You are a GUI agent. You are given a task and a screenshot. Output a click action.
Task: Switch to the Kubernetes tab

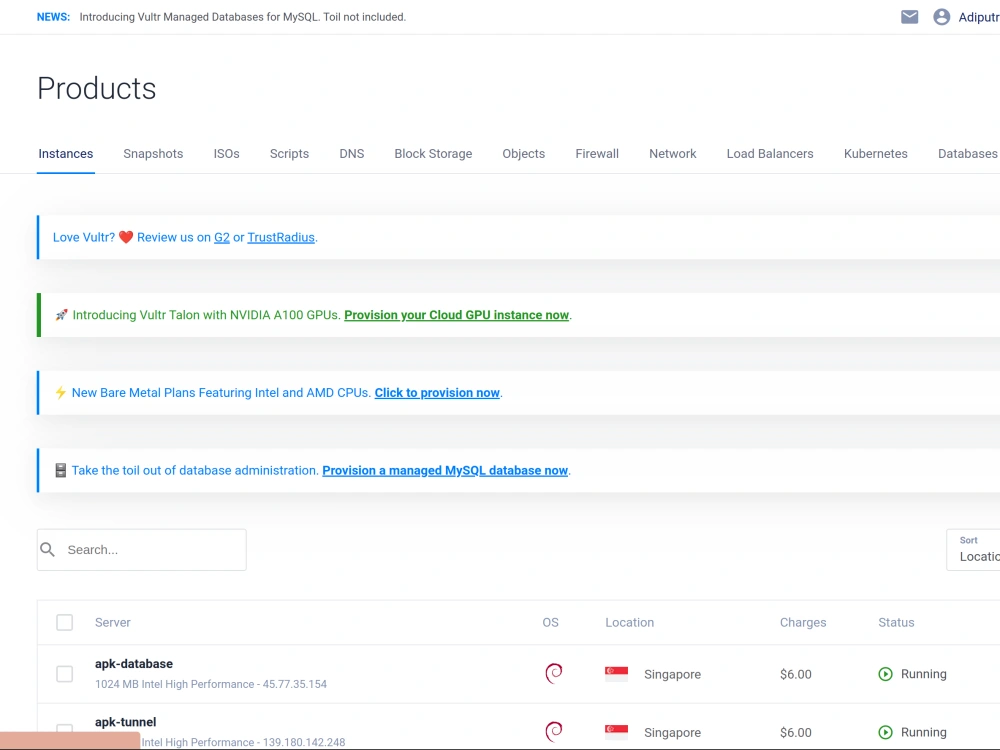[875, 154]
